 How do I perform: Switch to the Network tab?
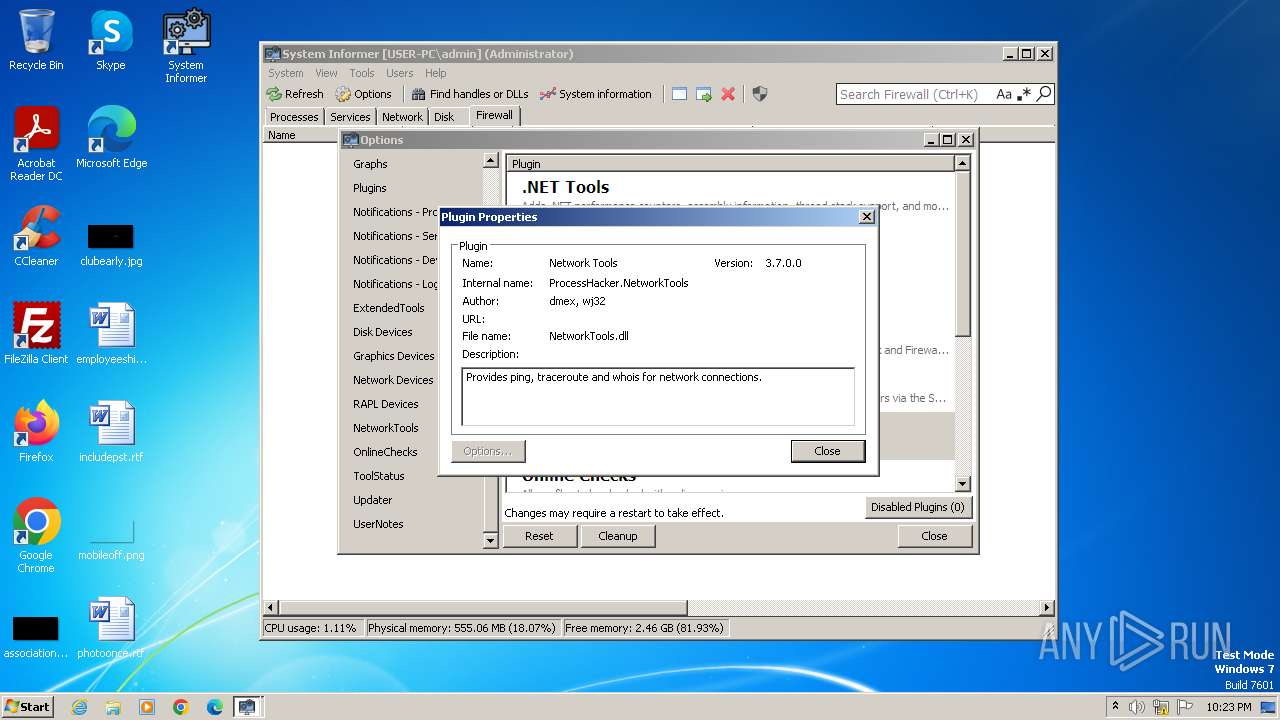tap(402, 117)
